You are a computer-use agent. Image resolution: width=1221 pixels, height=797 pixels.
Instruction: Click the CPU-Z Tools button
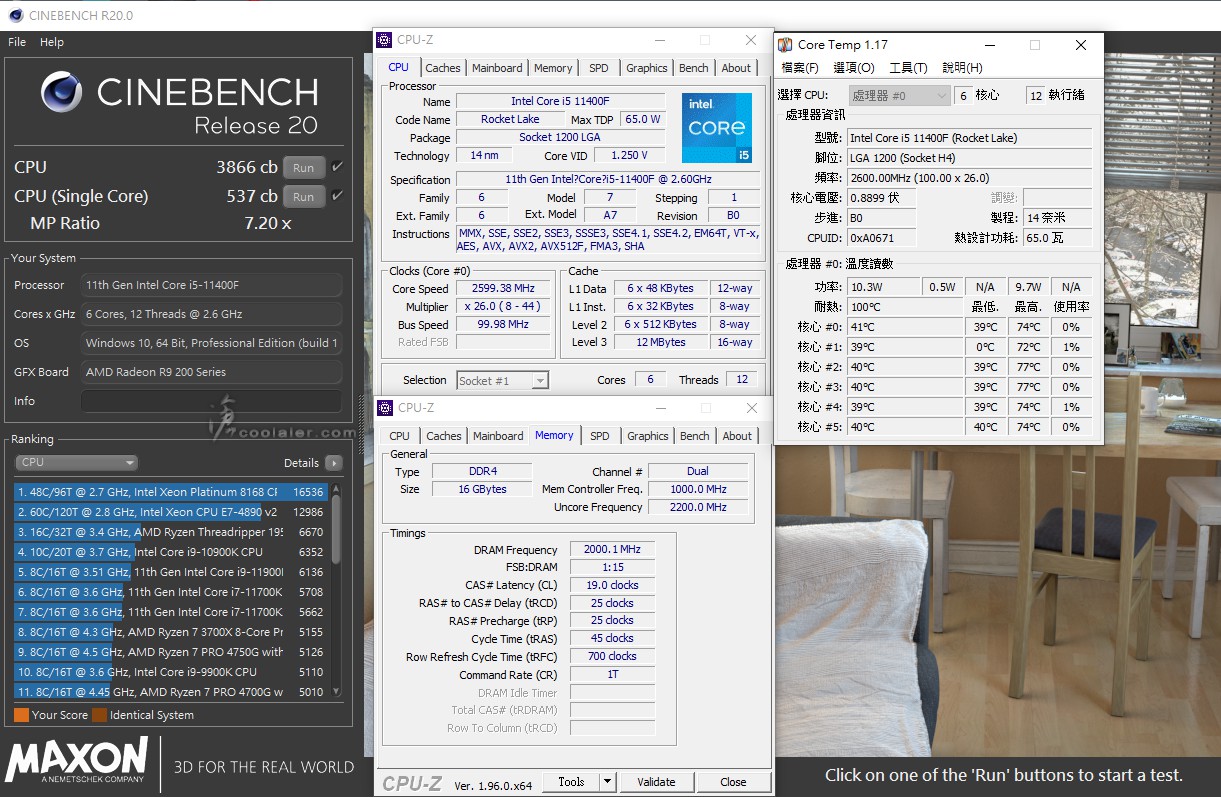(x=571, y=782)
